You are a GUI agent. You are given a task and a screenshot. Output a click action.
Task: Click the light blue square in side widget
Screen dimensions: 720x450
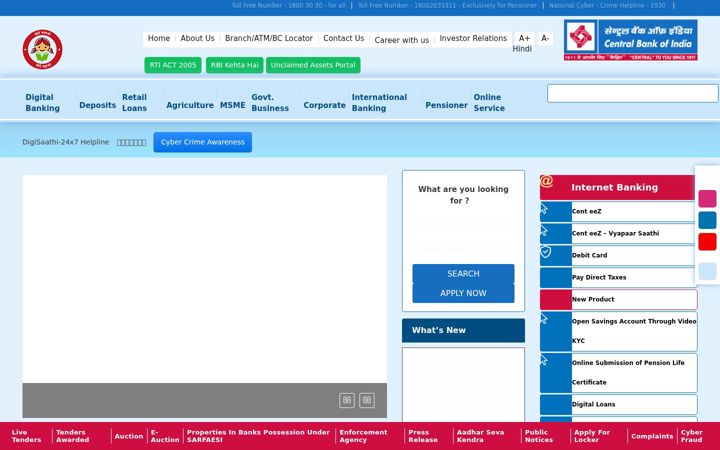(707, 271)
